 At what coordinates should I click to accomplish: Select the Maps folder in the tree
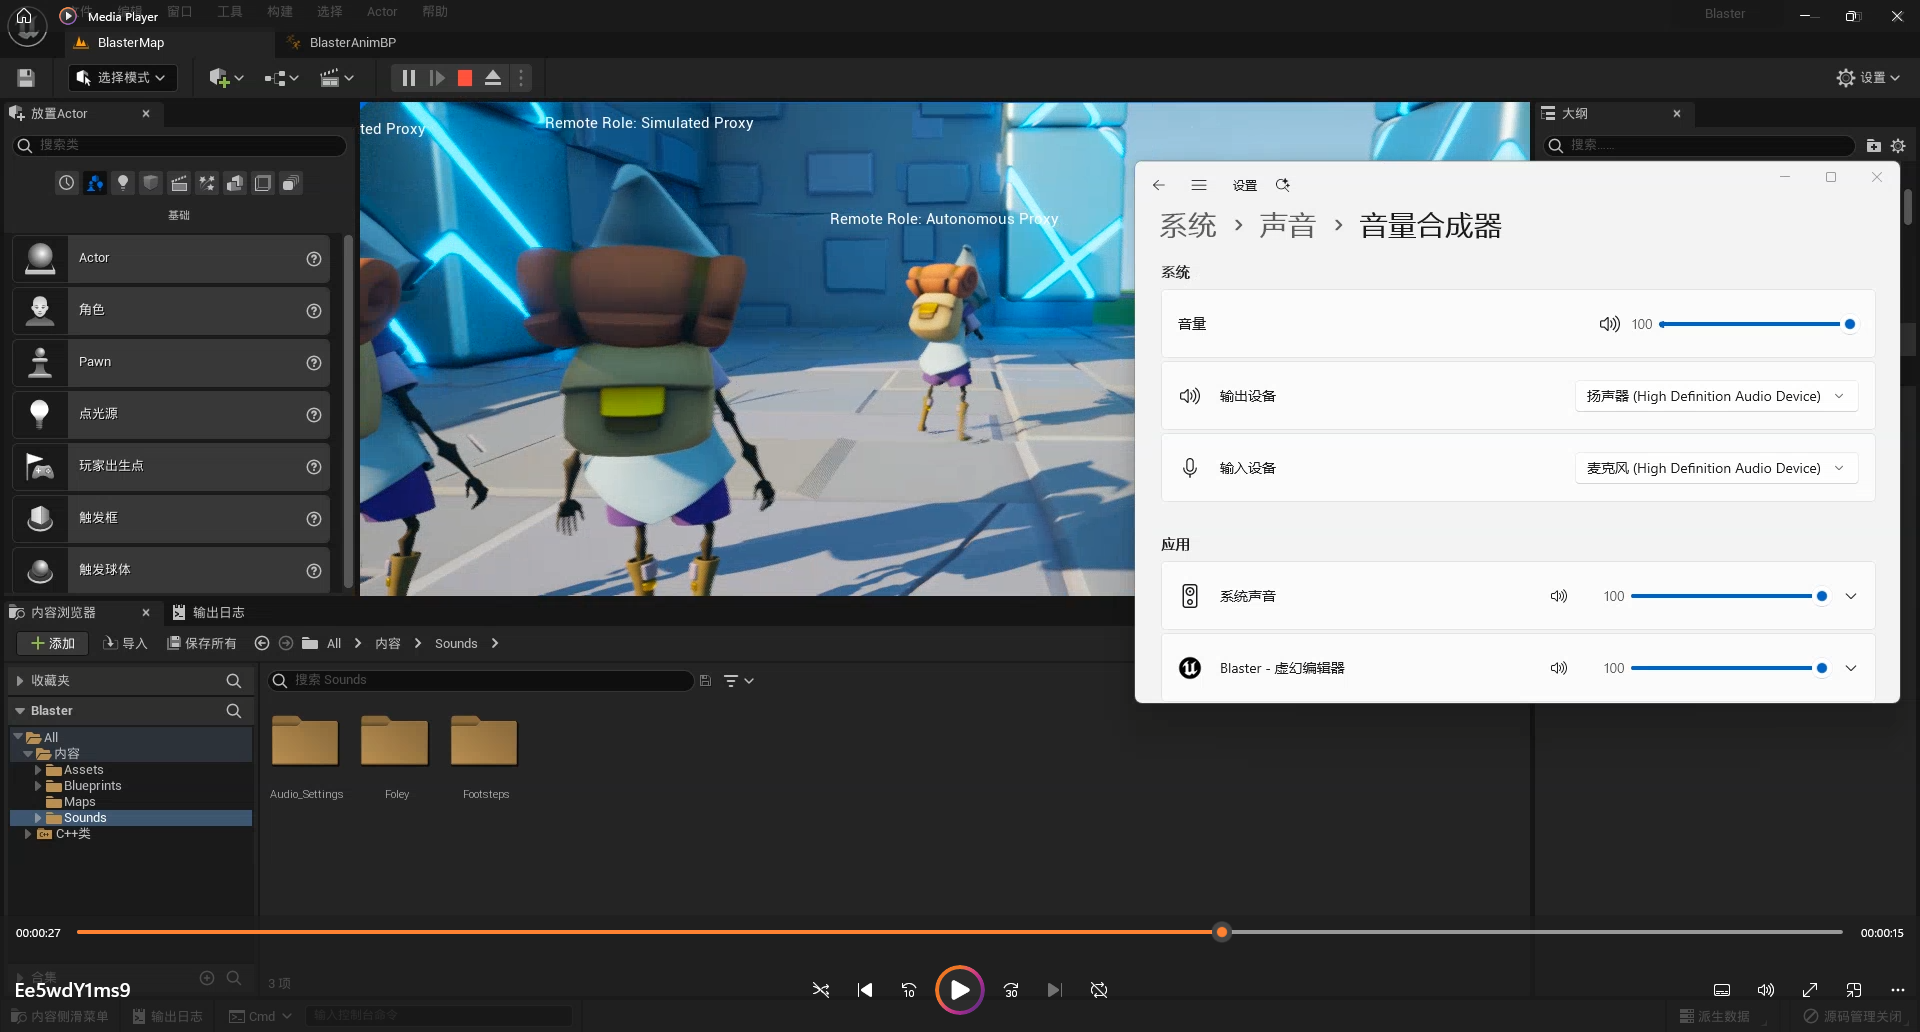(79, 802)
